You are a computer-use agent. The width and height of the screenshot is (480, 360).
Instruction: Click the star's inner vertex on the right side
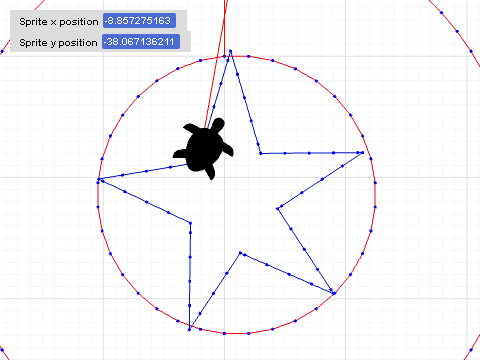click(278, 209)
